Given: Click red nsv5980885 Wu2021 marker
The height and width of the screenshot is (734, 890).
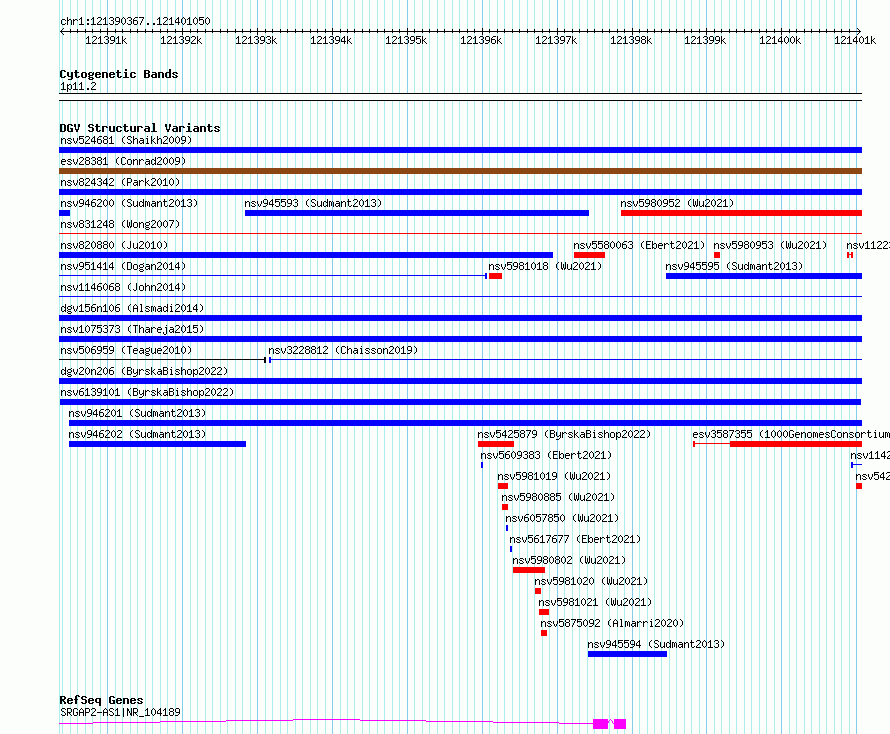Looking at the screenshot, I should point(505,507).
